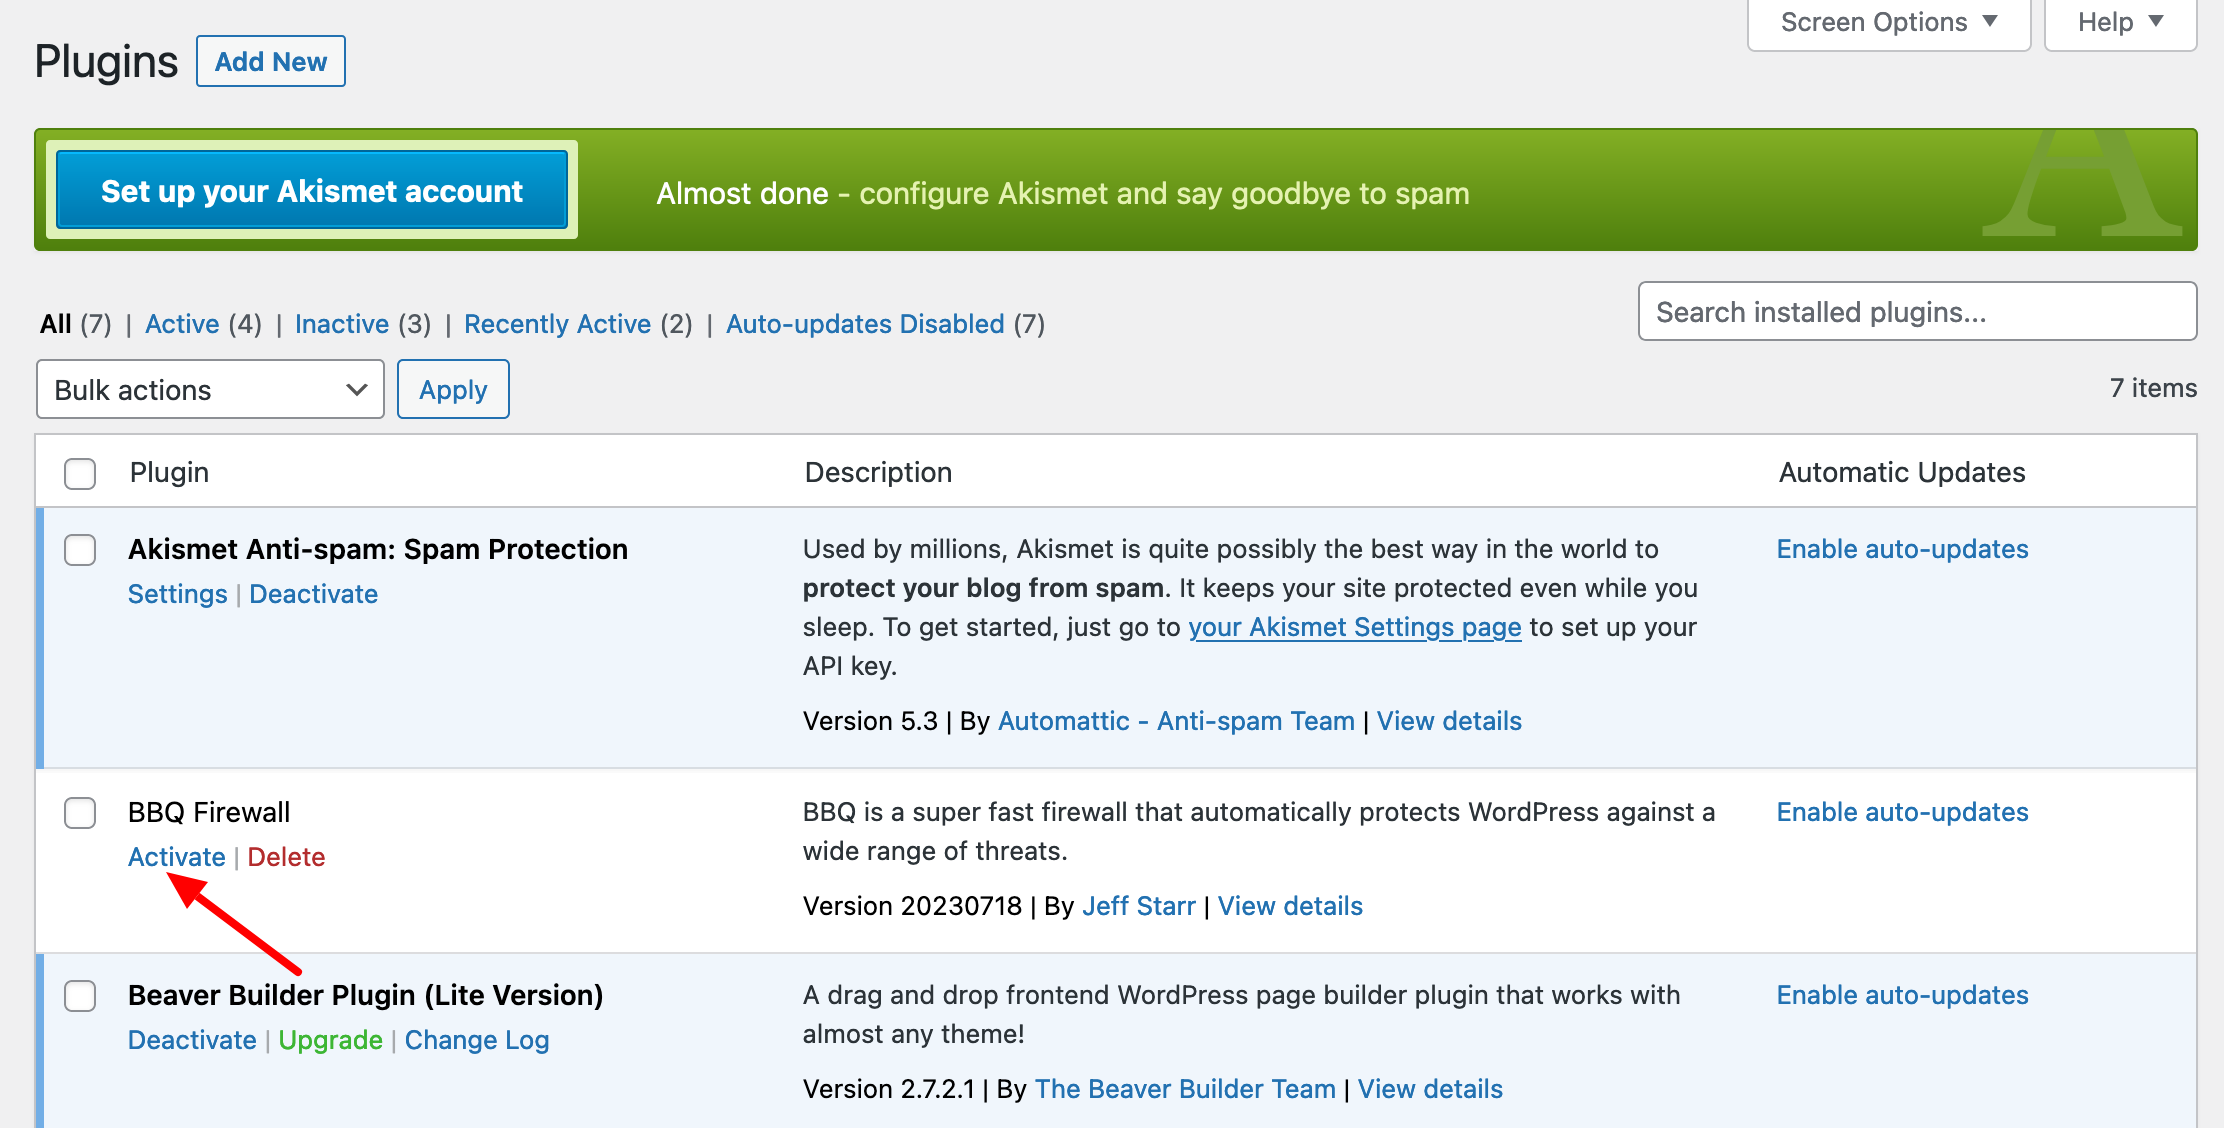
Task: Filter plugins by Auto-updates Disabled
Action: point(865,324)
